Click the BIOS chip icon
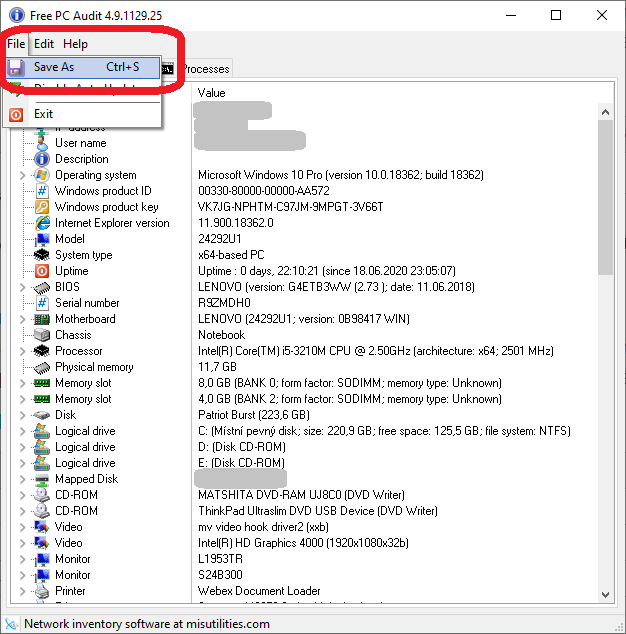Screen dimensions: 626x634 pos(42,287)
